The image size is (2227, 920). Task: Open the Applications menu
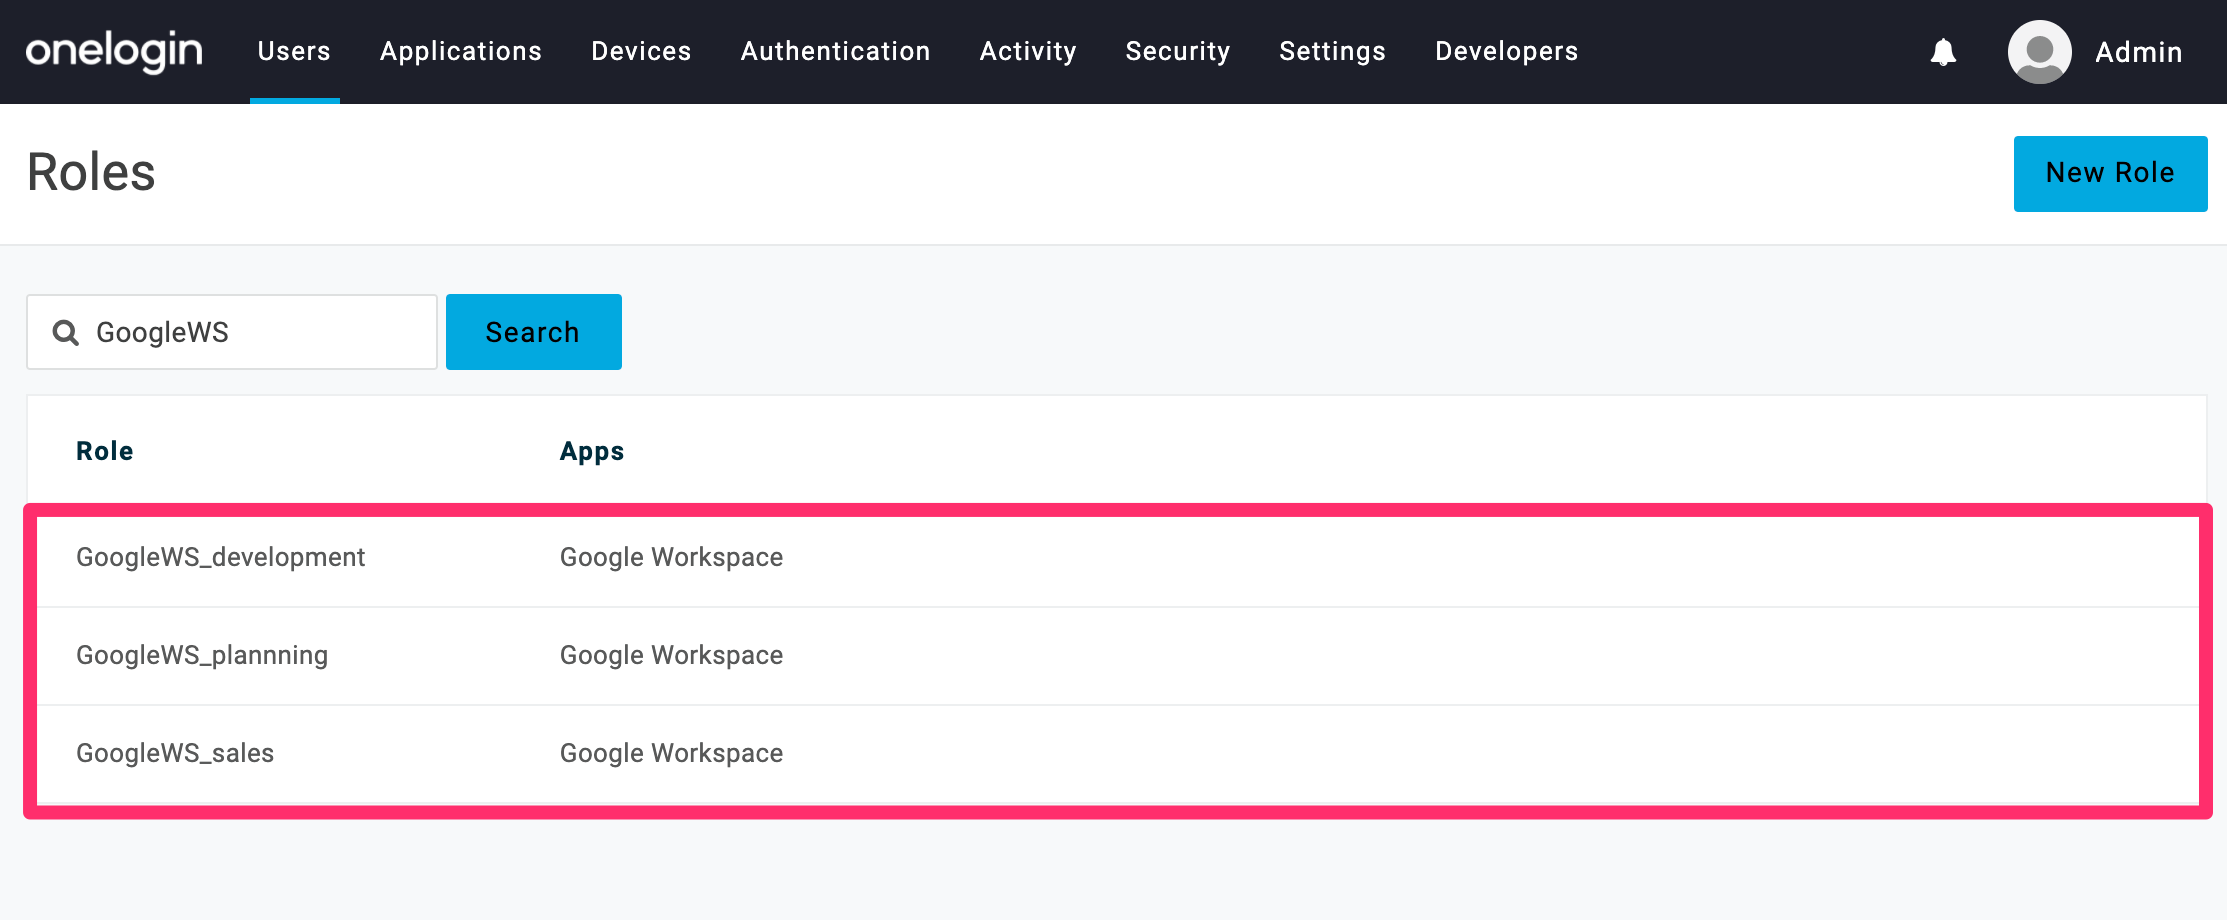tap(461, 51)
